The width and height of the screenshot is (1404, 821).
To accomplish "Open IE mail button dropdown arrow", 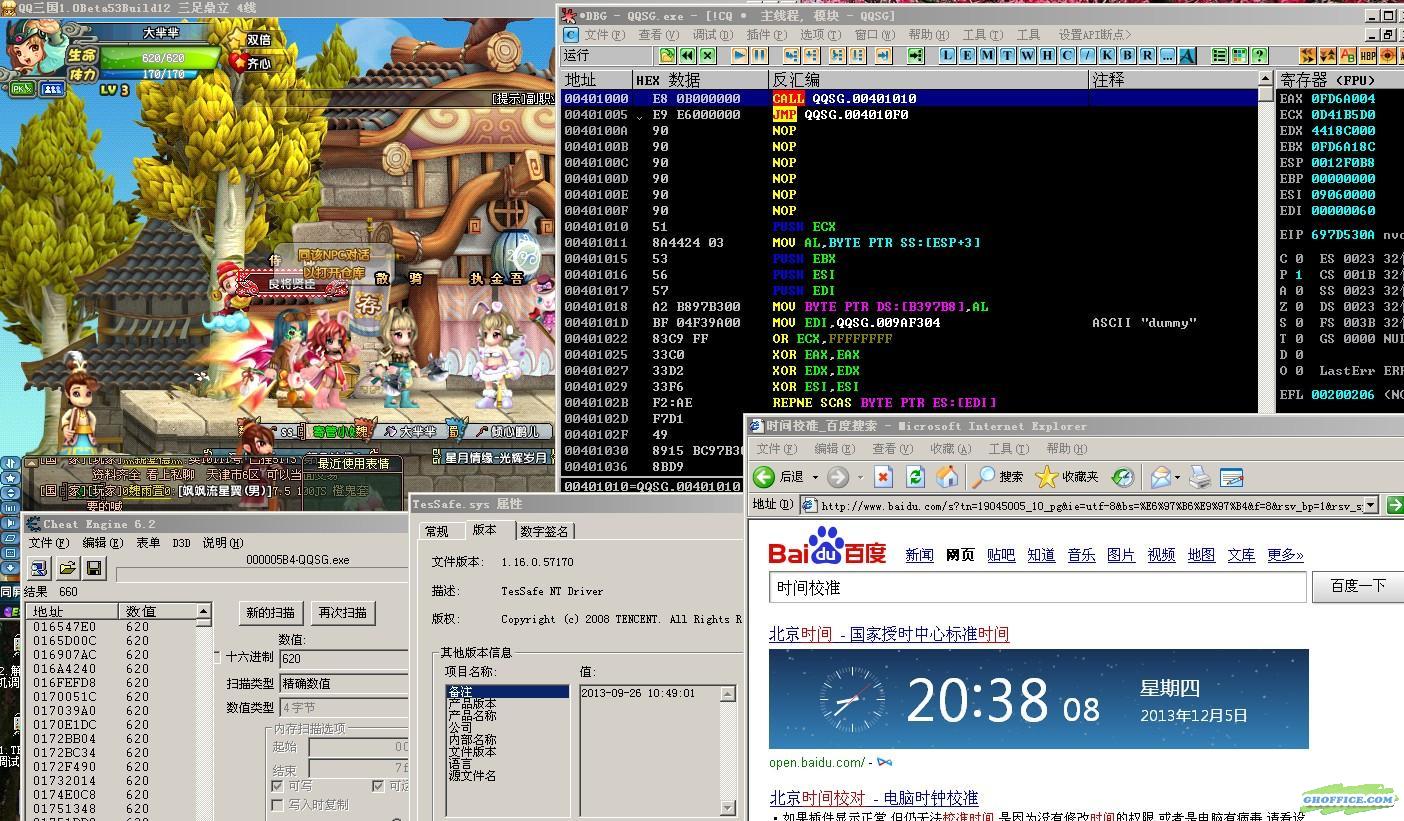I will pyautogui.click(x=1177, y=477).
